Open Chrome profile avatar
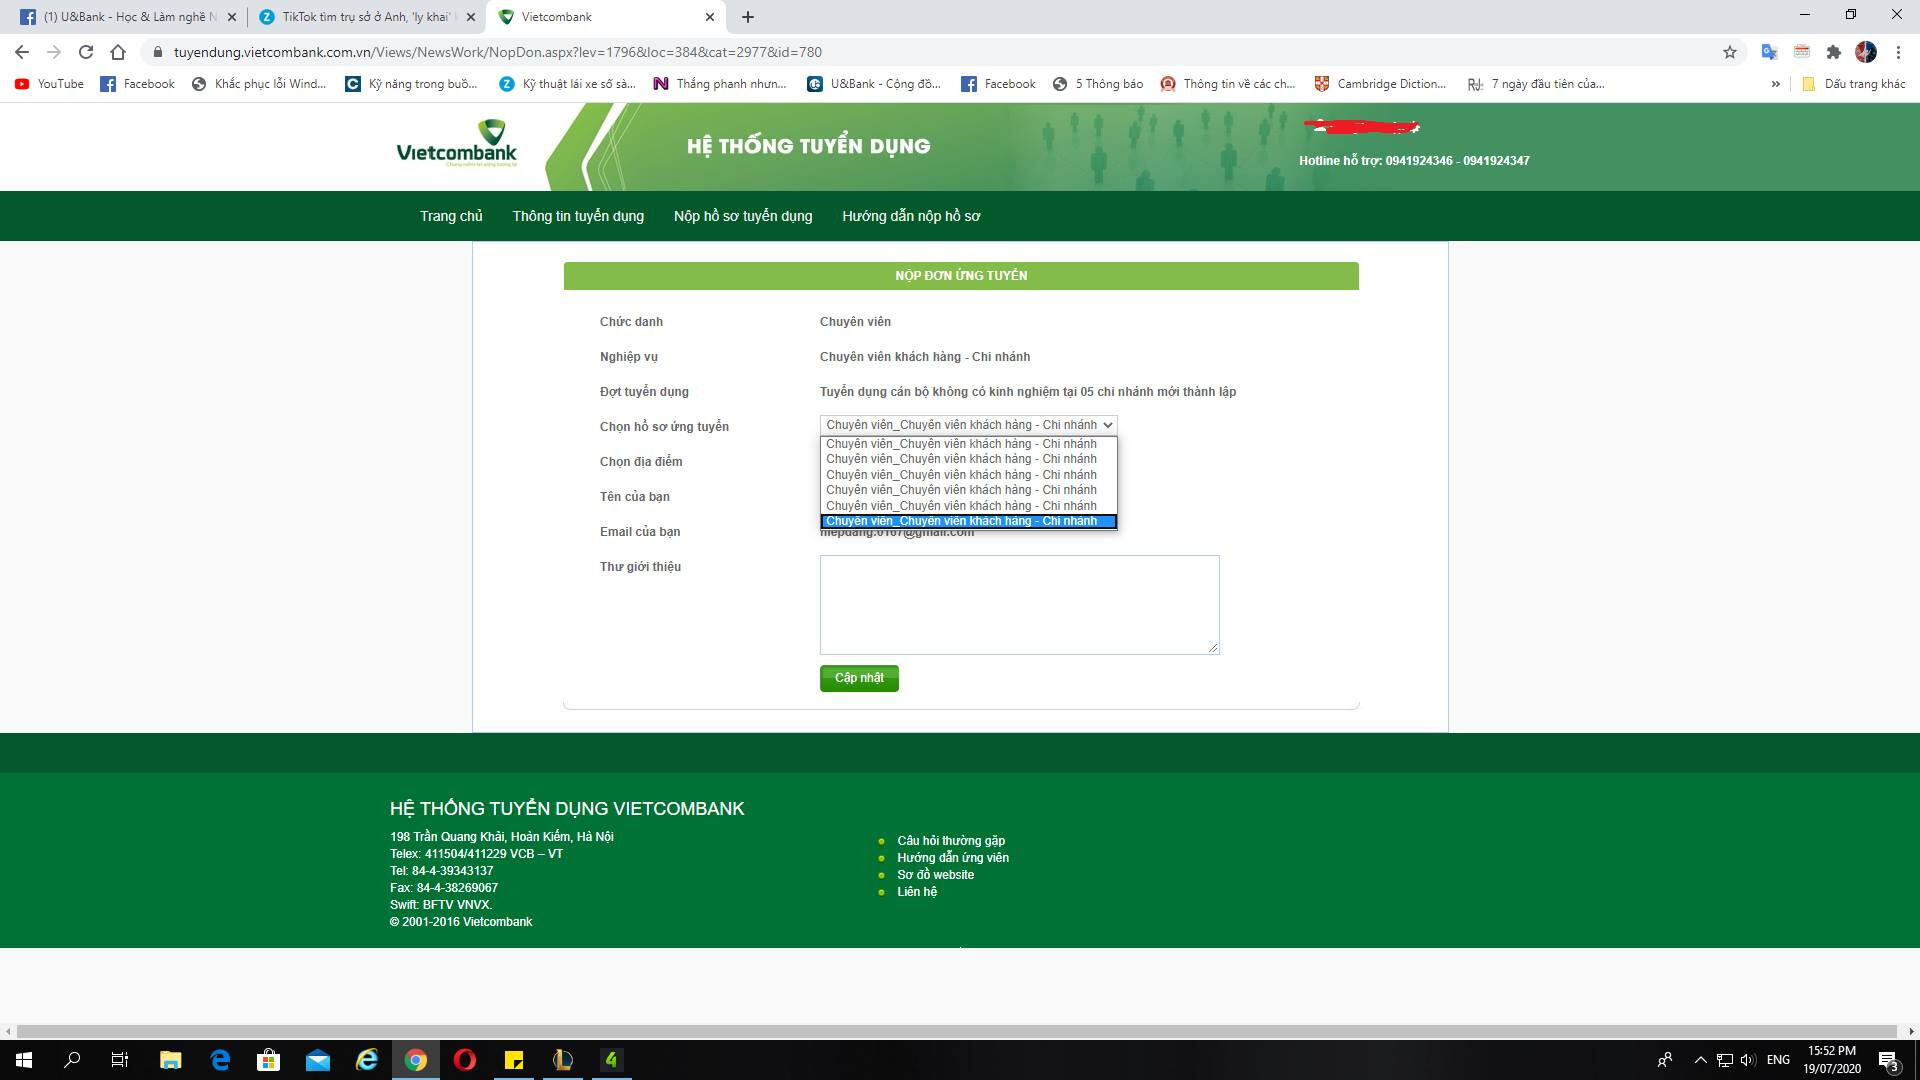Image resolution: width=1920 pixels, height=1080 pixels. tap(1866, 52)
